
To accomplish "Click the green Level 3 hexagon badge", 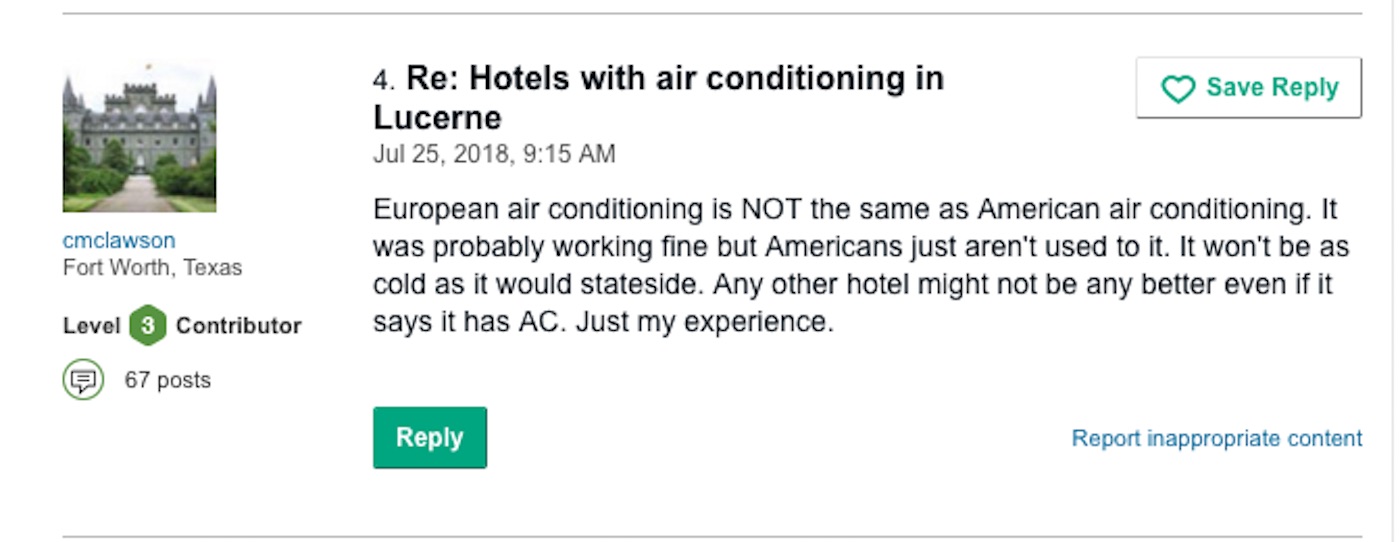I will click(x=148, y=326).
